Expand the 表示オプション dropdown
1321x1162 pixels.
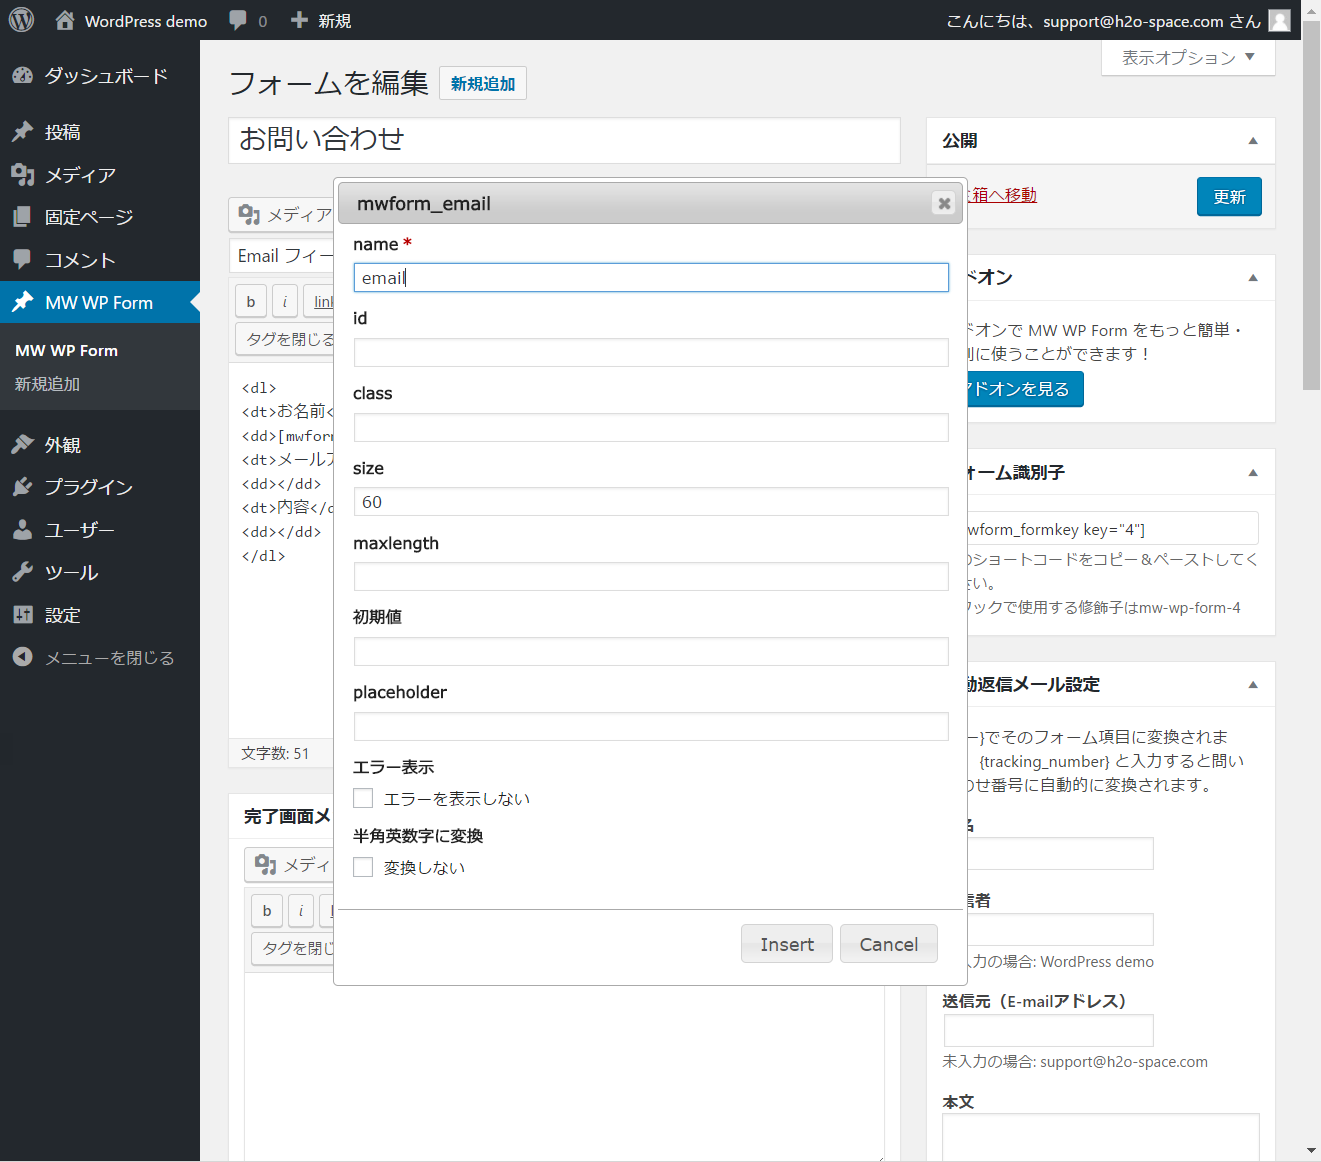pyautogui.click(x=1187, y=58)
